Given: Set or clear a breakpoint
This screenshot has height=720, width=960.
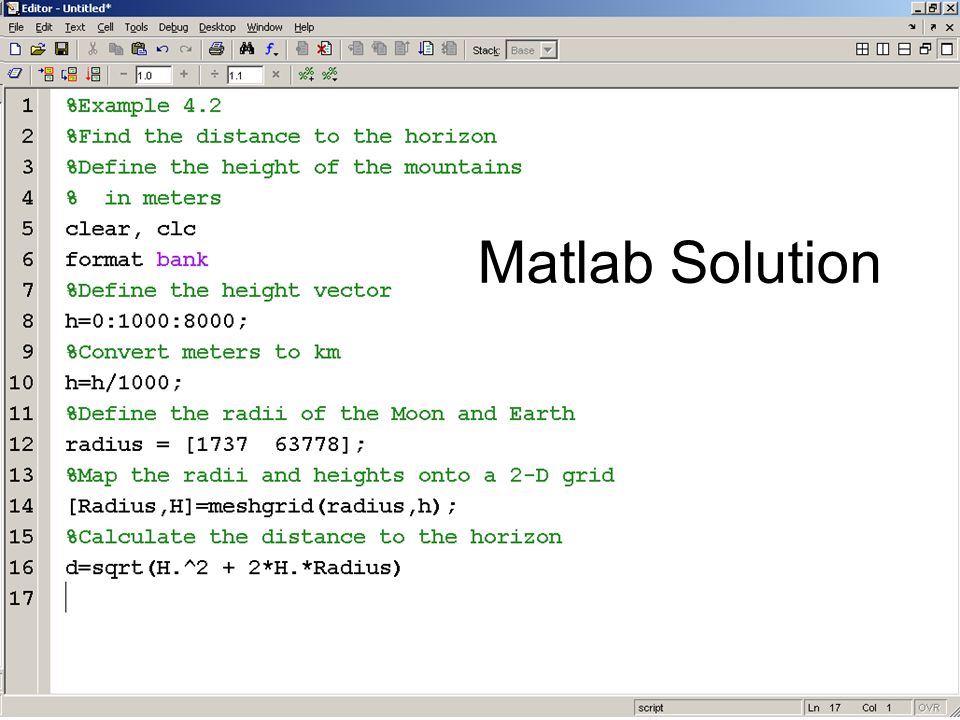Looking at the screenshot, I should 301,50.
